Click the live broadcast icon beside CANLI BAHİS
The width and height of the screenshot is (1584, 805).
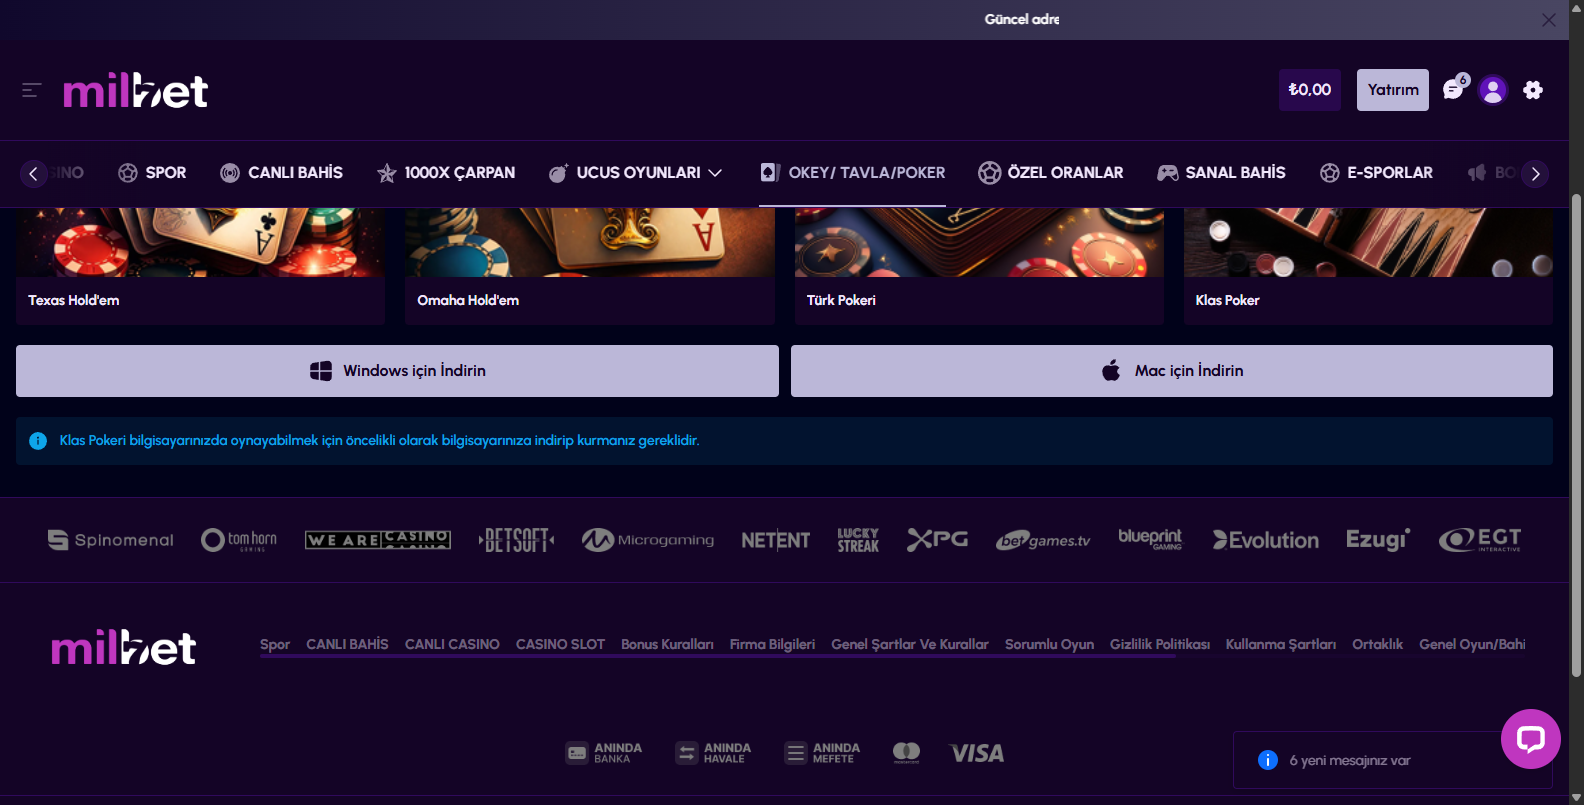point(230,173)
